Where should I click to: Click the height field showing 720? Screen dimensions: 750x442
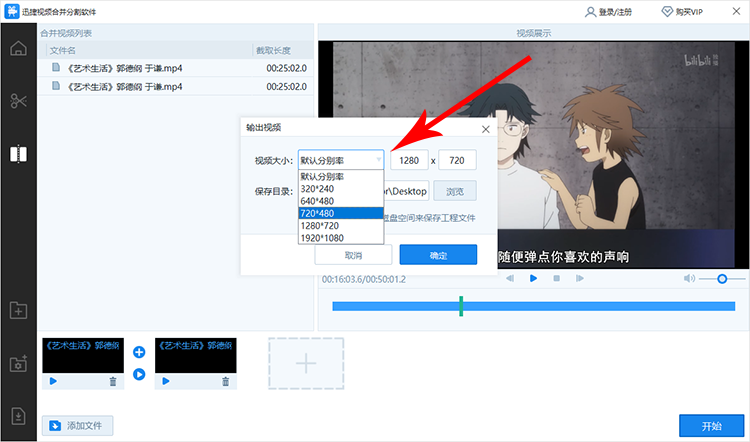[x=457, y=160]
